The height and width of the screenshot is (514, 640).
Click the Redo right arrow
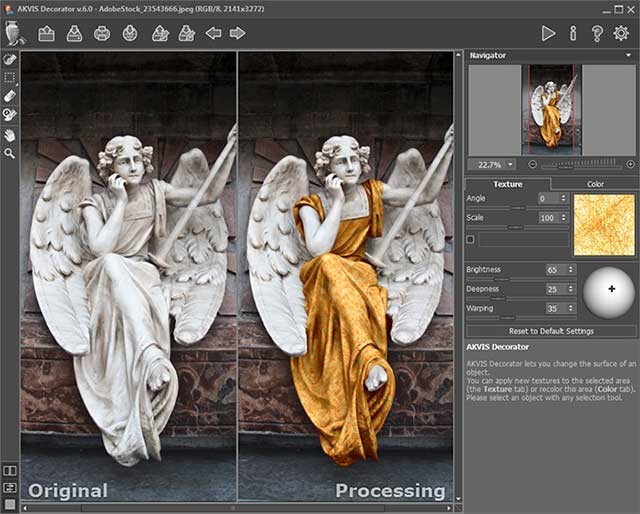(x=238, y=34)
